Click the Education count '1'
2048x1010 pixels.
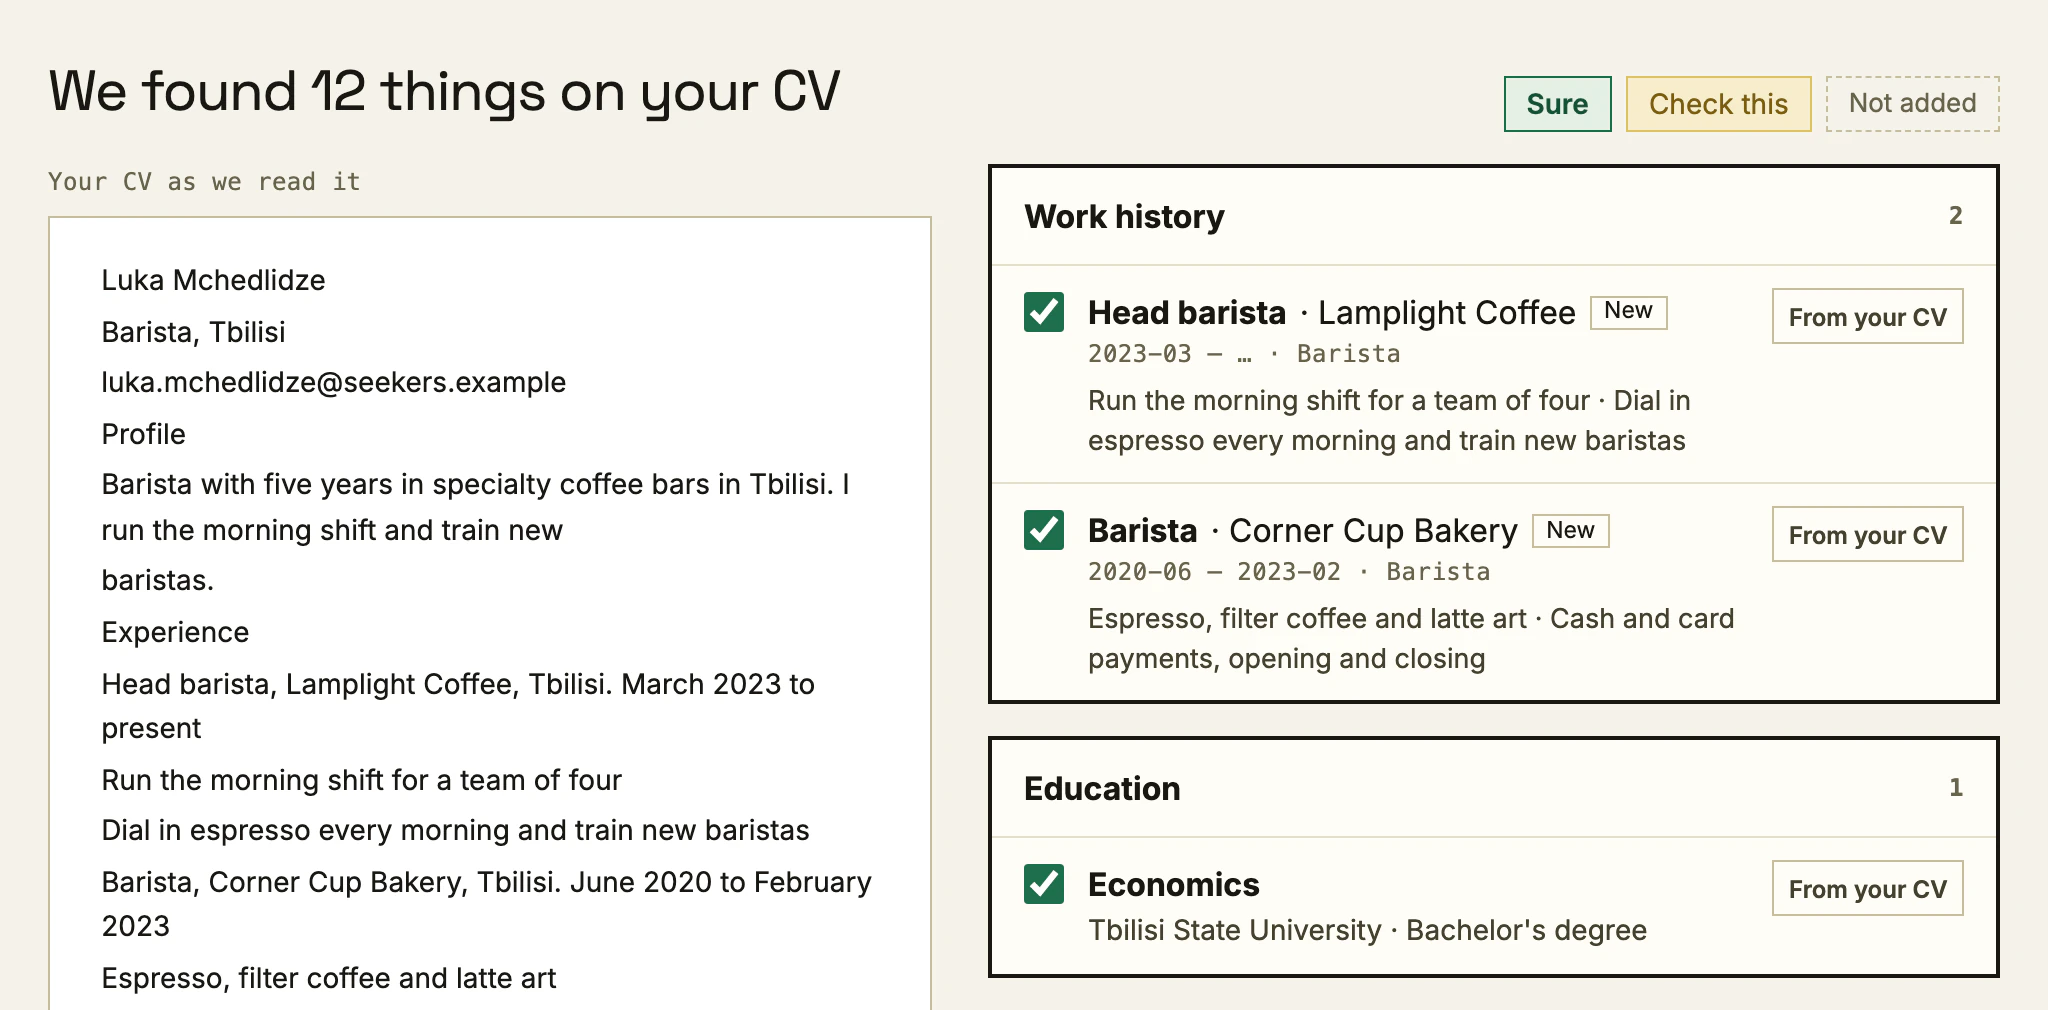click(1955, 788)
